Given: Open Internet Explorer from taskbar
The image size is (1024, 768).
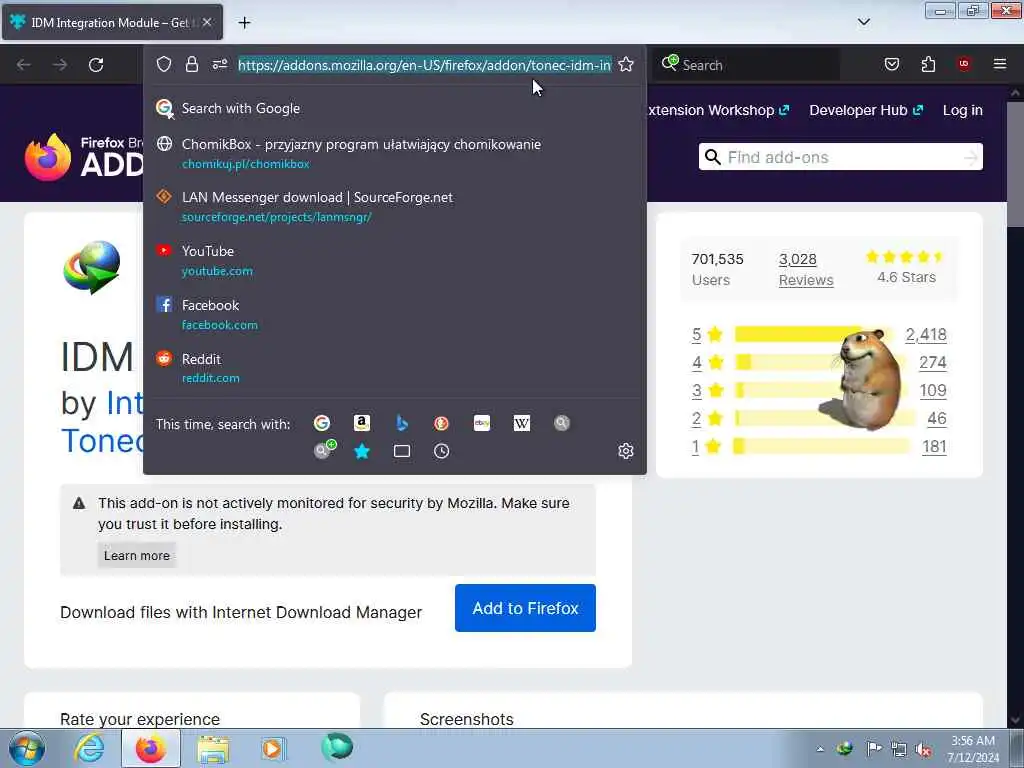Looking at the screenshot, I should pyautogui.click(x=89, y=748).
